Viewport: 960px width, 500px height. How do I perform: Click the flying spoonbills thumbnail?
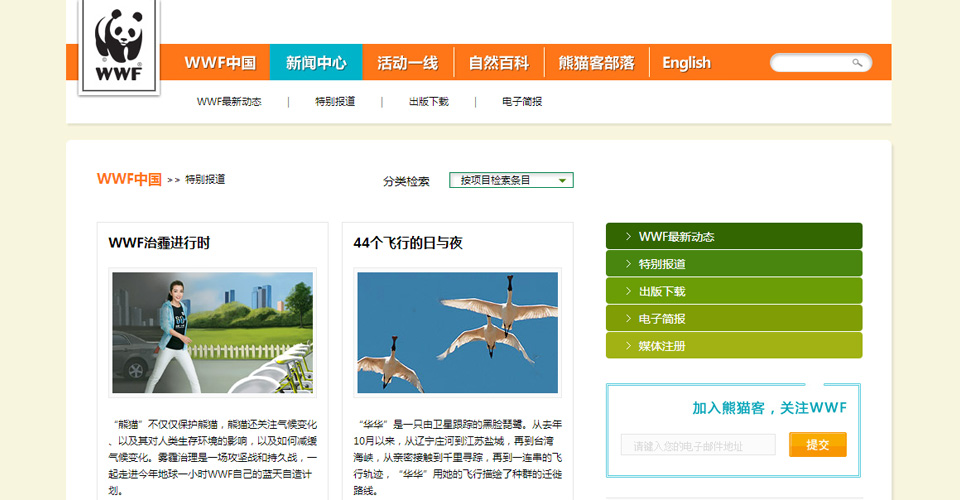point(457,332)
